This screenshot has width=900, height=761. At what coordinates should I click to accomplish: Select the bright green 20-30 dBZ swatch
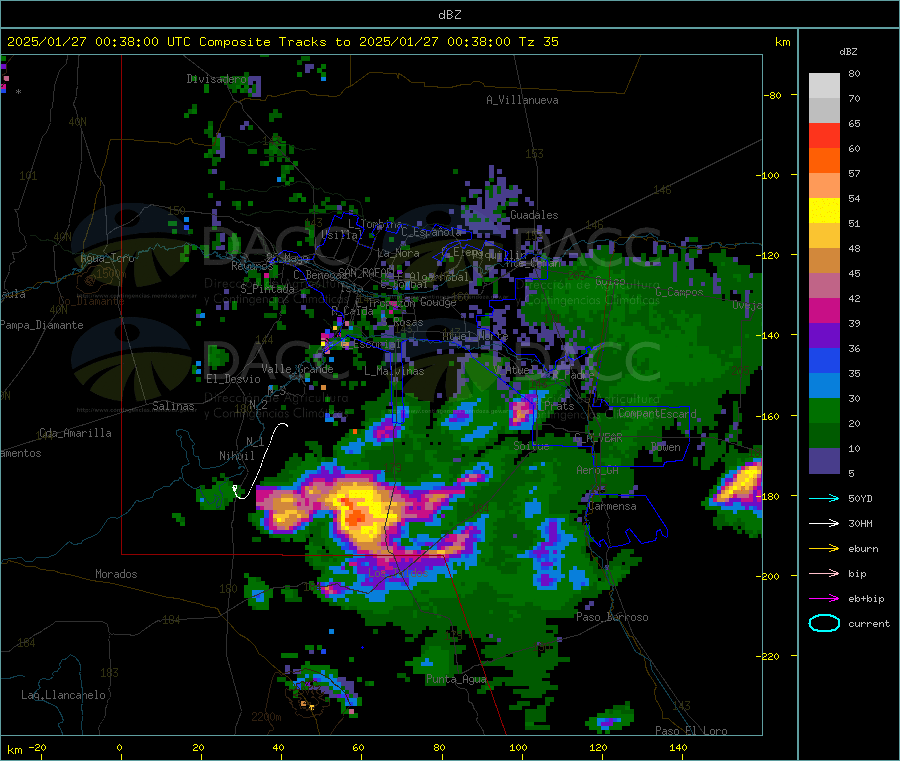tap(824, 410)
